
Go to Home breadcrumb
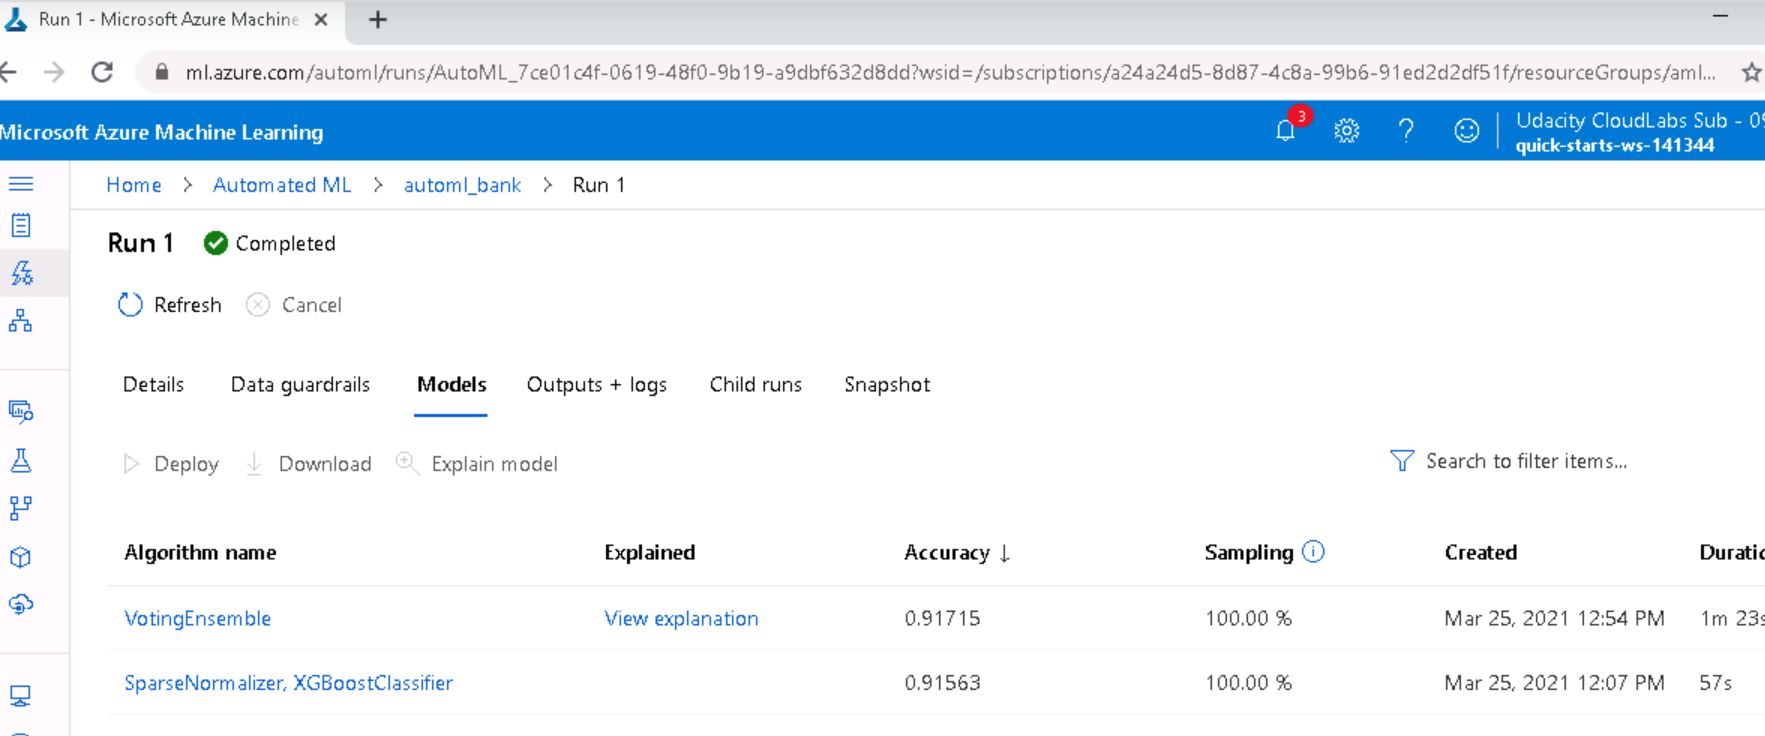(134, 185)
